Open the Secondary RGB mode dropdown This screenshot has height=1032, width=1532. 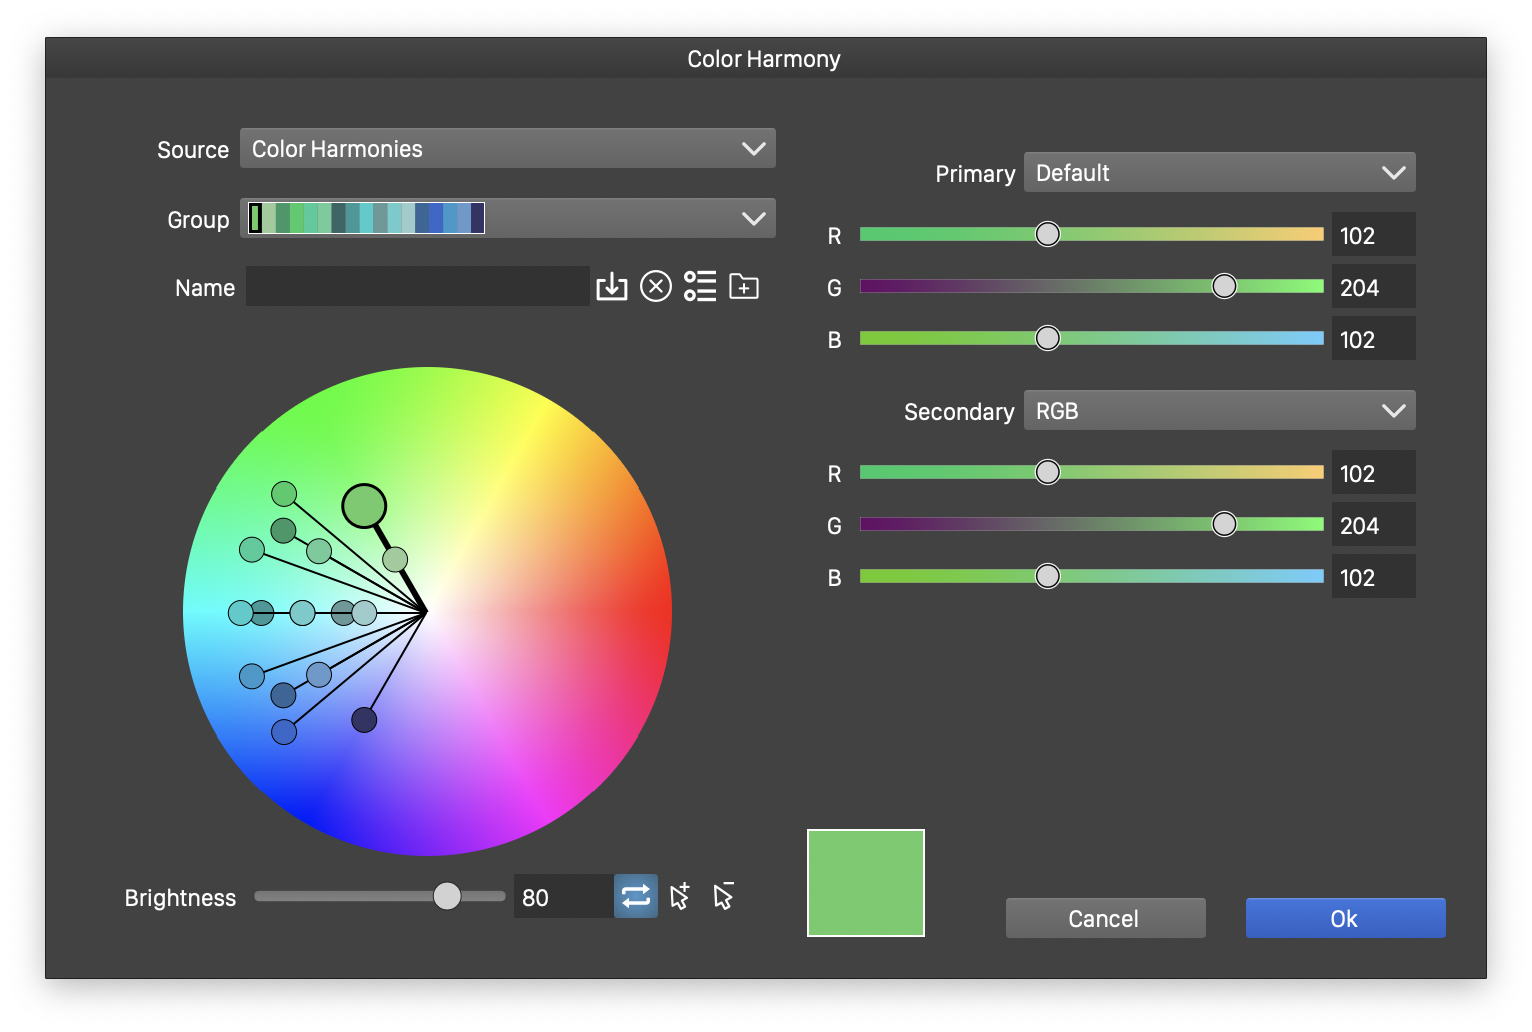click(1219, 411)
